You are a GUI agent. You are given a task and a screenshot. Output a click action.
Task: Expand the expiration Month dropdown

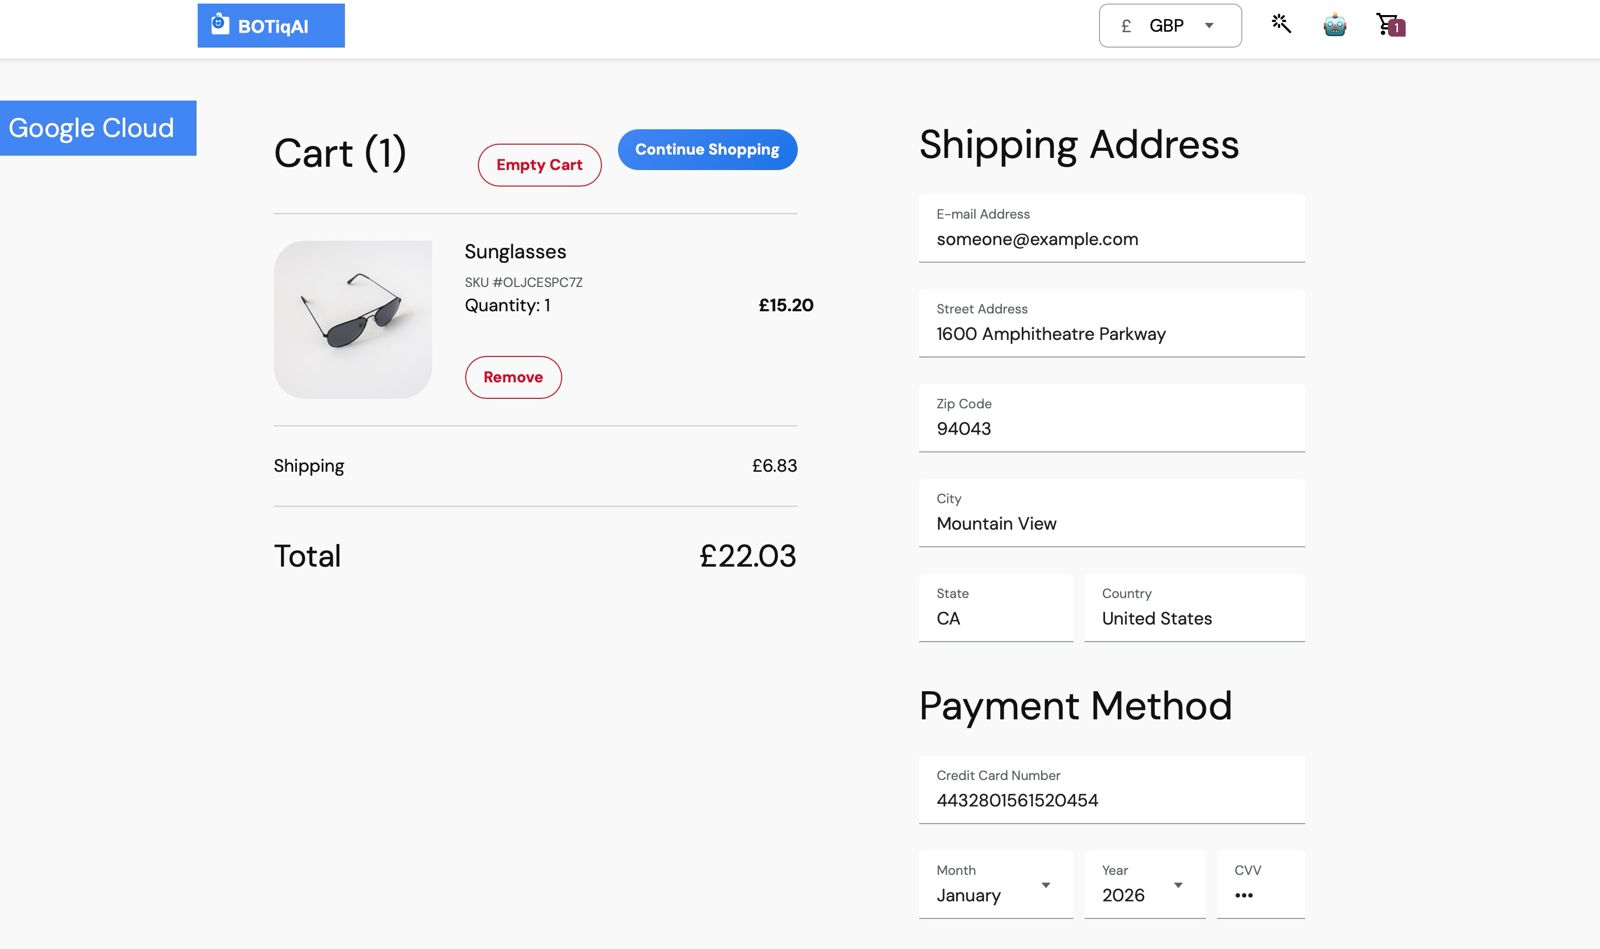click(995, 885)
